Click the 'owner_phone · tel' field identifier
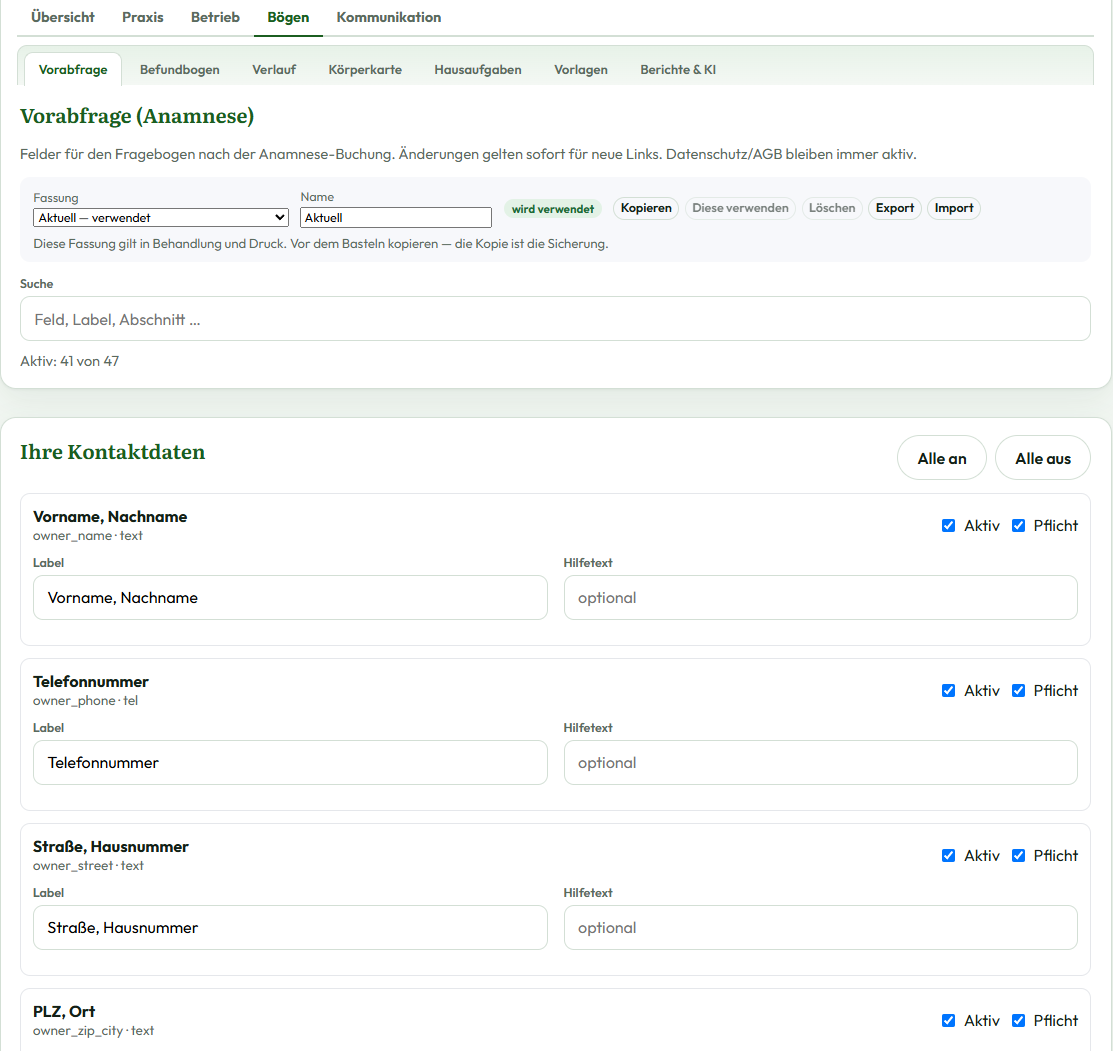This screenshot has height=1051, width=1113. point(85,700)
